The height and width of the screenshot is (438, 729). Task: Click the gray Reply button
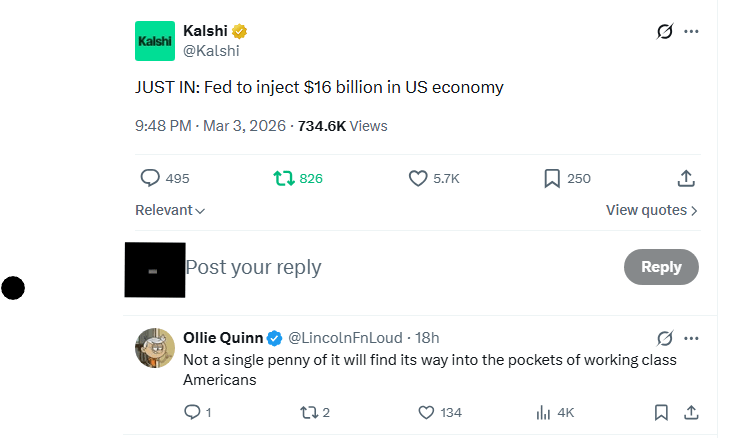(661, 267)
